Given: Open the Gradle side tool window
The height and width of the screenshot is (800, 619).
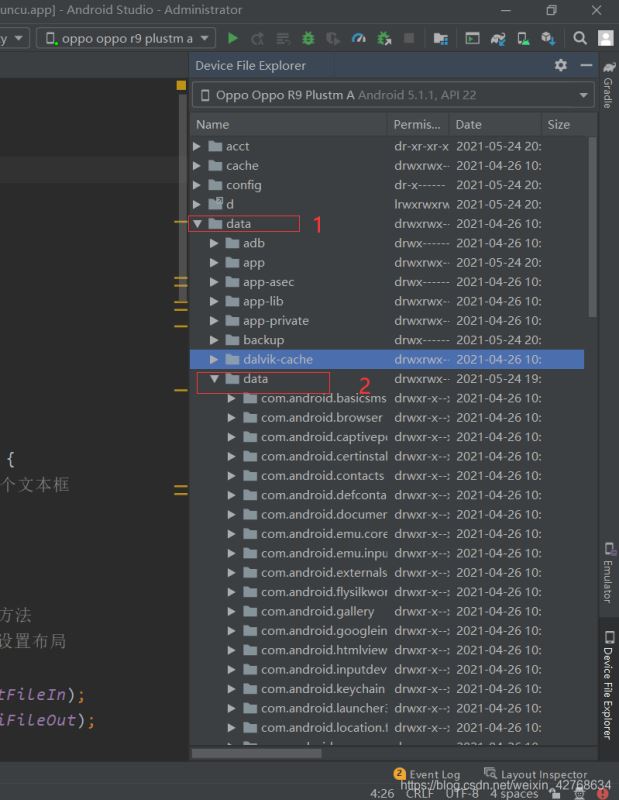Looking at the screenshot, I should tap(608, 85).
